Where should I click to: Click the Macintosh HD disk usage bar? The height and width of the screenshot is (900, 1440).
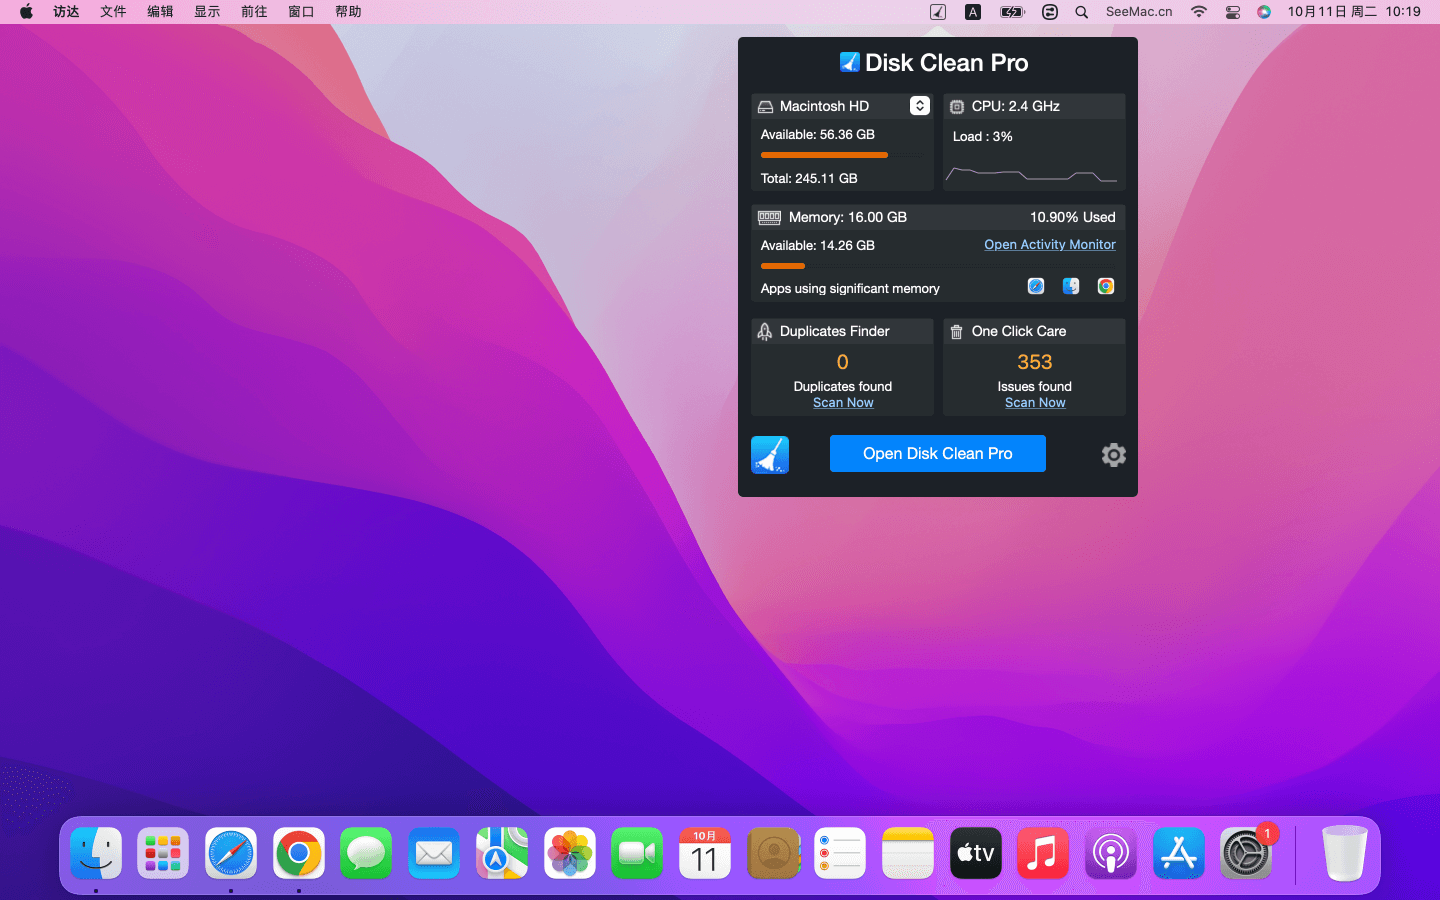coord(840,155)
